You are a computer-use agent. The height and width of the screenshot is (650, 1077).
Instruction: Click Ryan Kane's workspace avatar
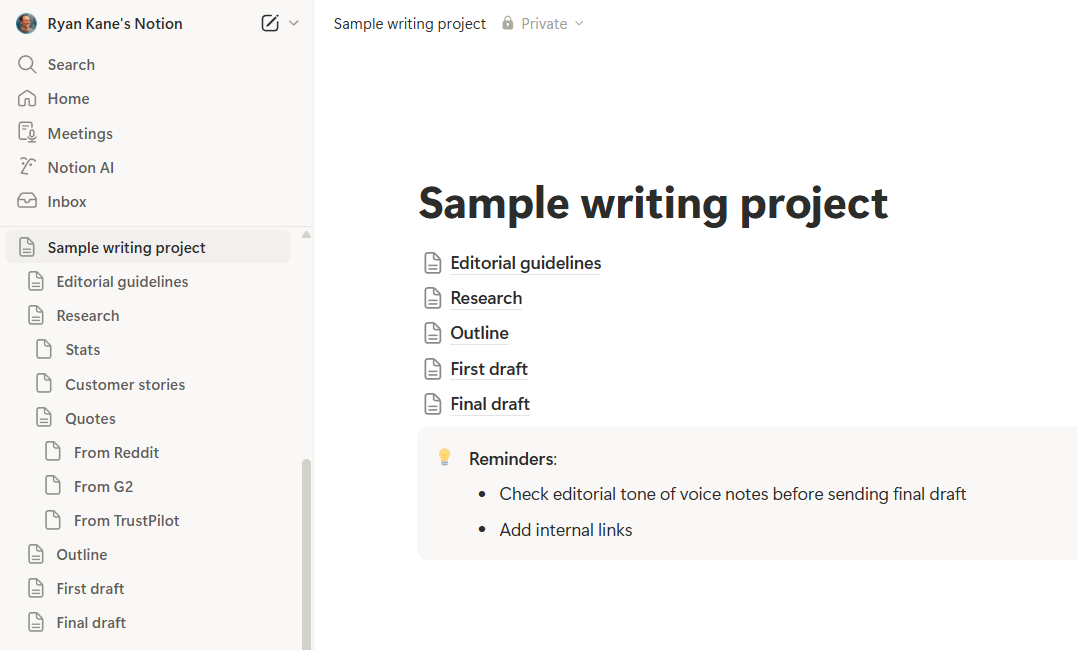pos(26,23)
